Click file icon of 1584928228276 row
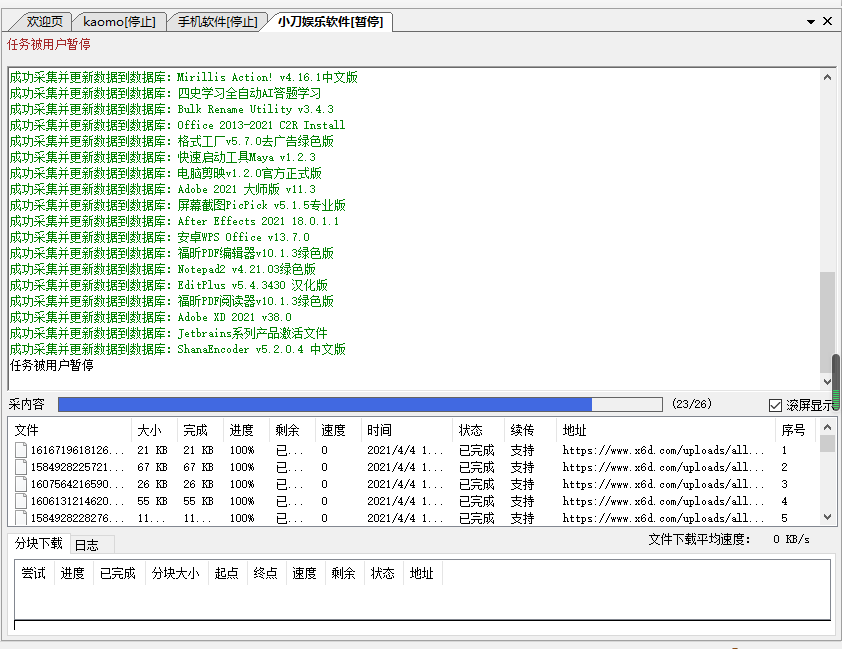842x649 pixels. [x=21, y=518]
